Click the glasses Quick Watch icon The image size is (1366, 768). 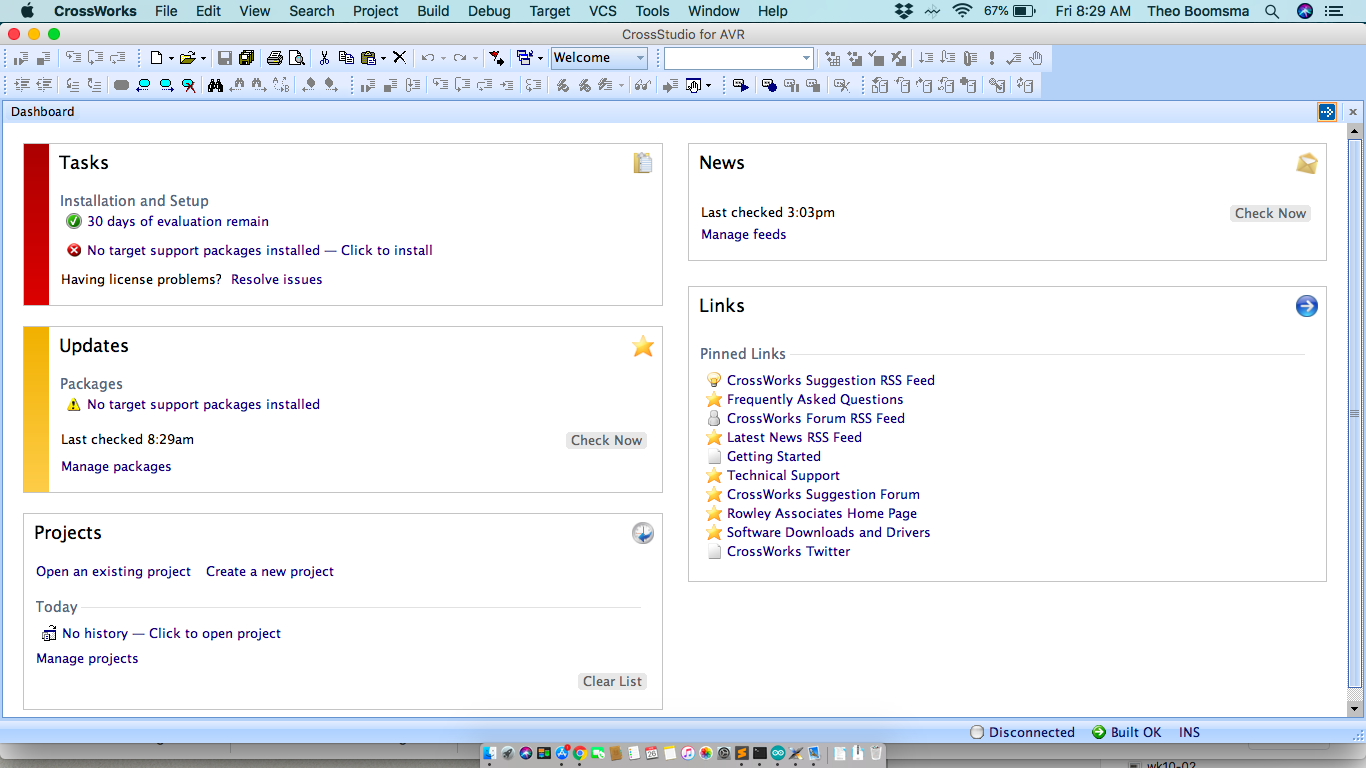(643, 86)
